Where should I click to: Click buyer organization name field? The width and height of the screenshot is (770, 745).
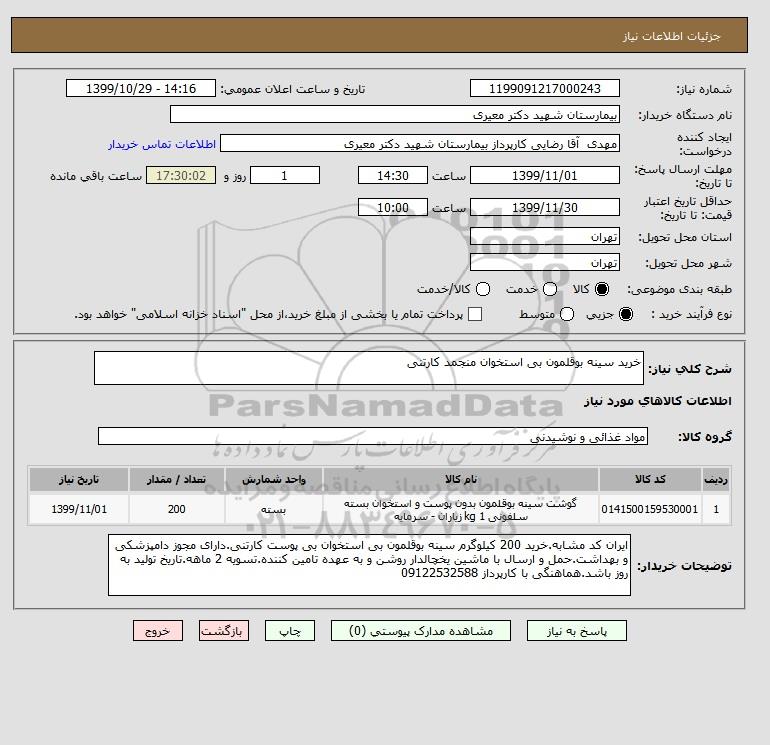395,114
